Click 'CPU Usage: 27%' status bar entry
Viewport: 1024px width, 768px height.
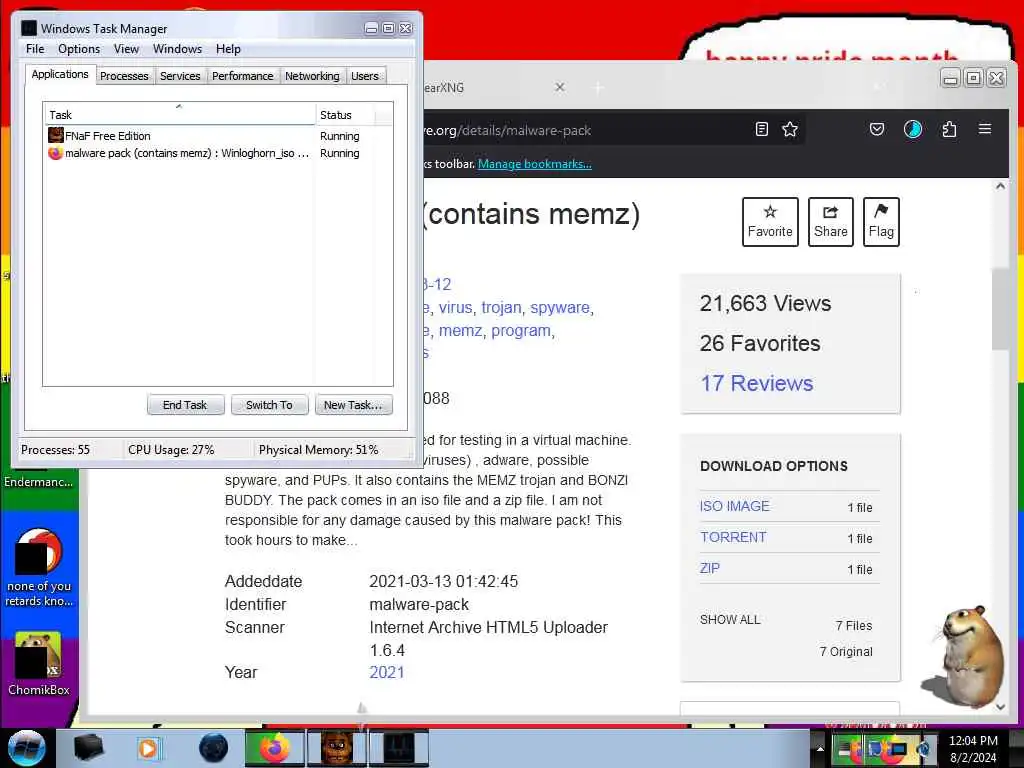pyautogui.click(x=171, y=450)
